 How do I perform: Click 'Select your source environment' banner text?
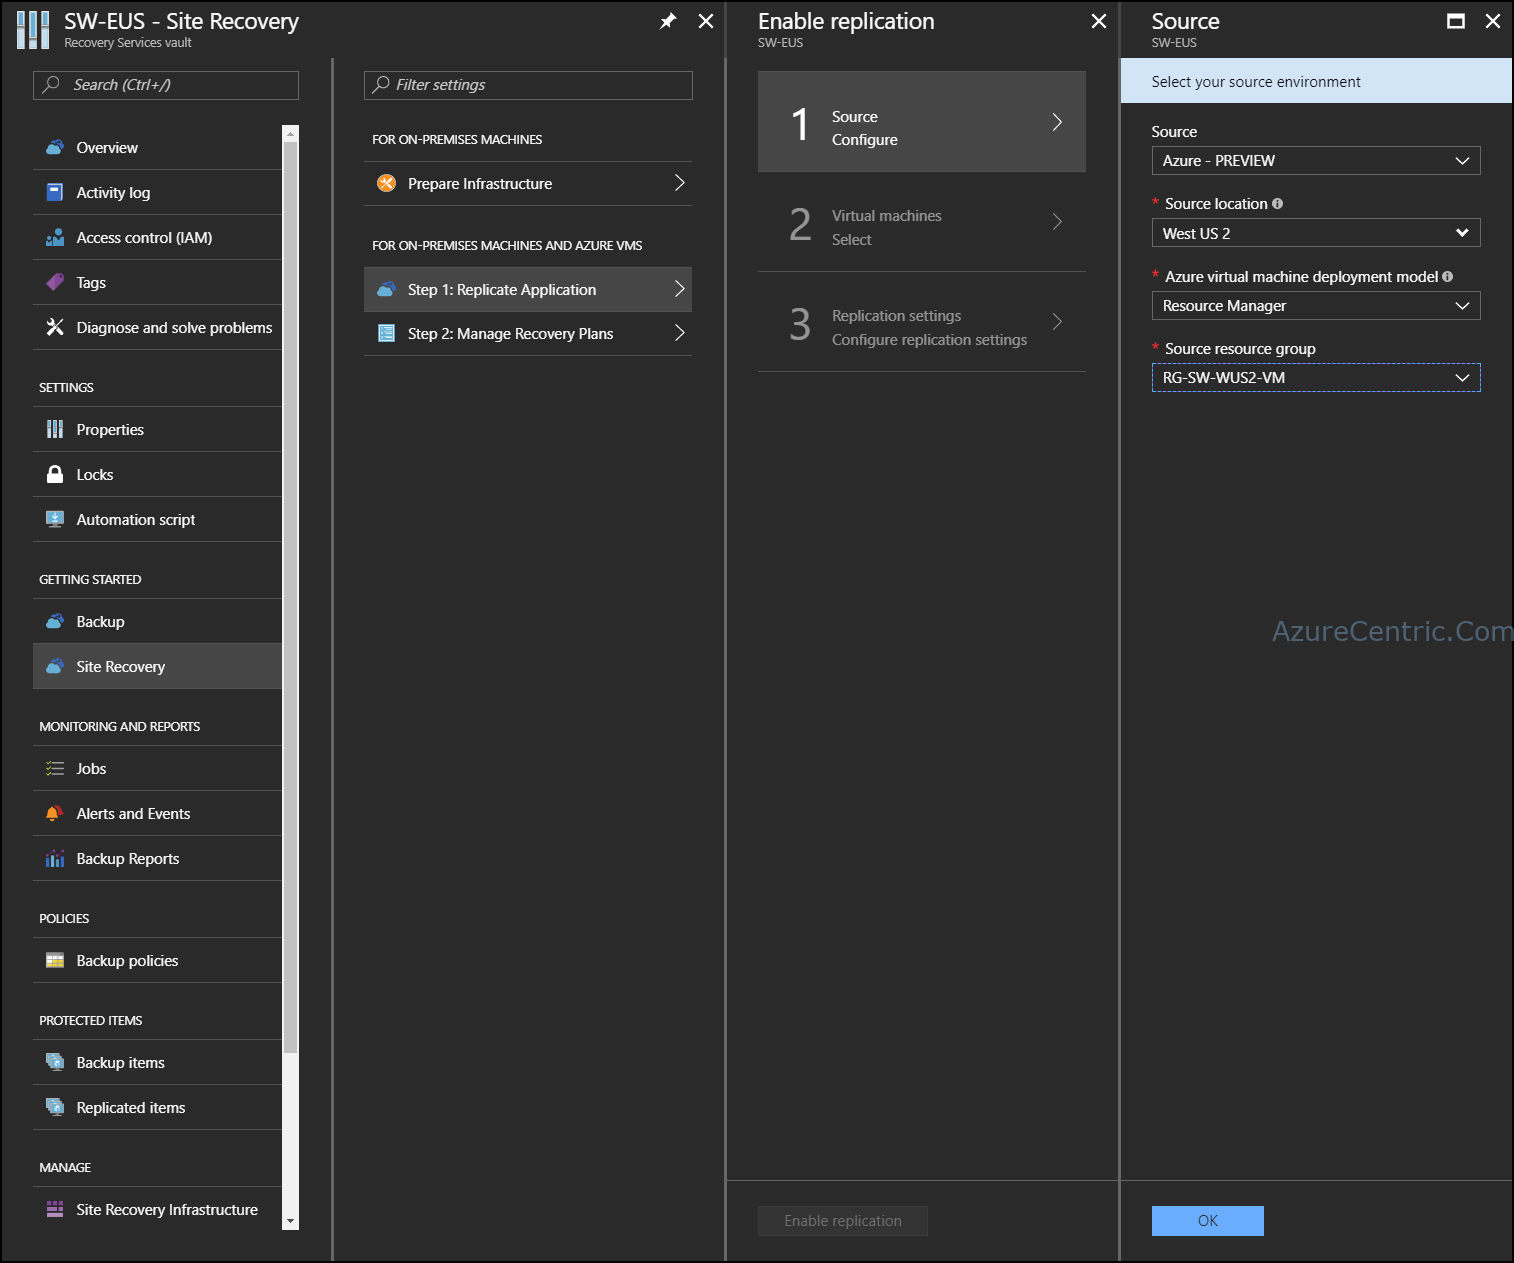pos(1256,82)
